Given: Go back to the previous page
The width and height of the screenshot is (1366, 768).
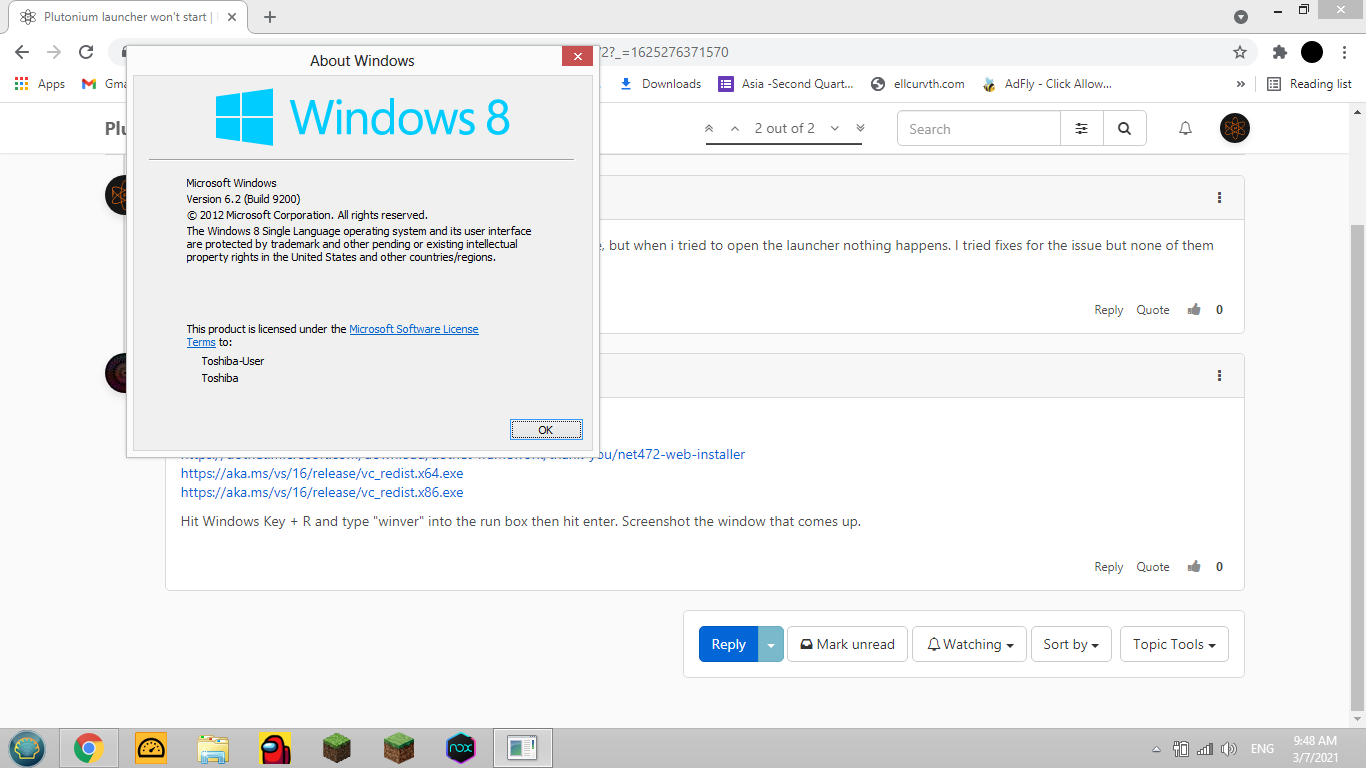Looking at the screenshot, I should click(x=22, y=52).
